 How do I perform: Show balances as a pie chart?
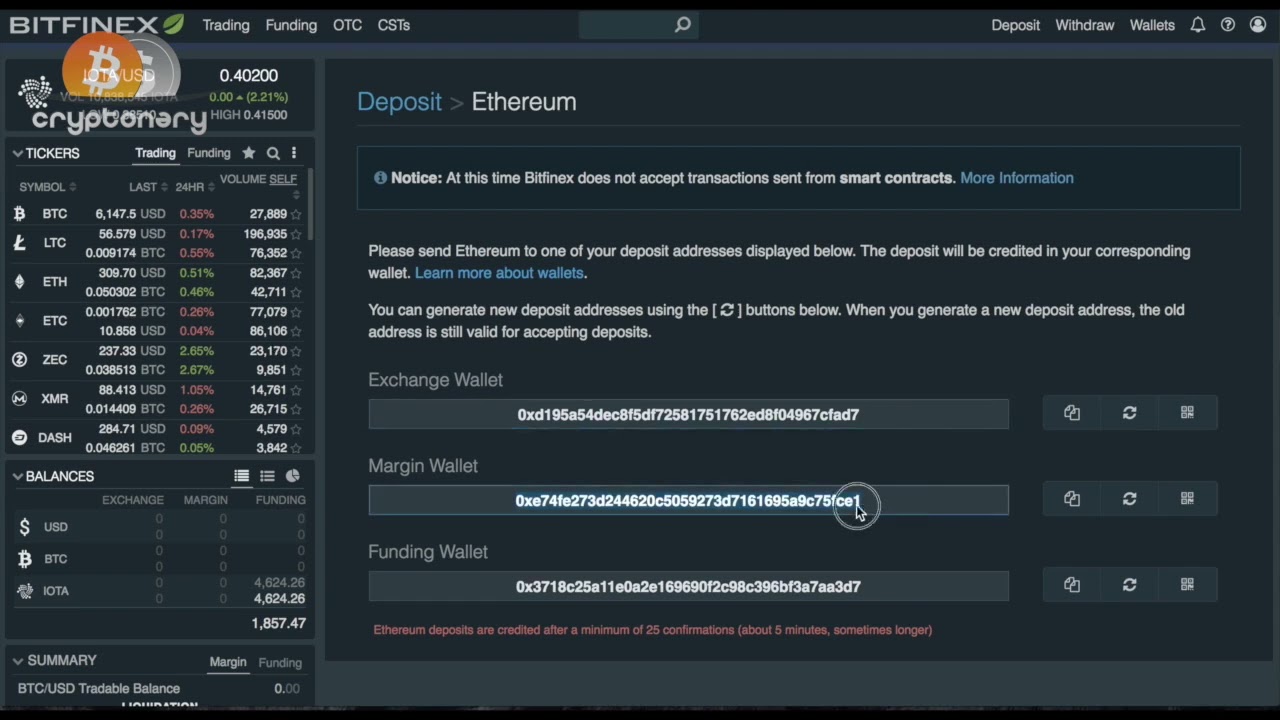(293, 476)
